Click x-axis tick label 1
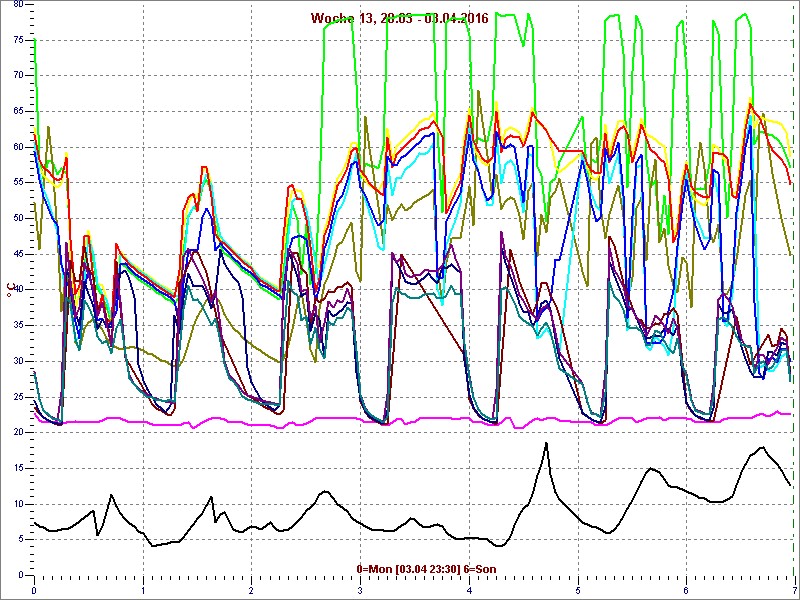 [143, 587]
